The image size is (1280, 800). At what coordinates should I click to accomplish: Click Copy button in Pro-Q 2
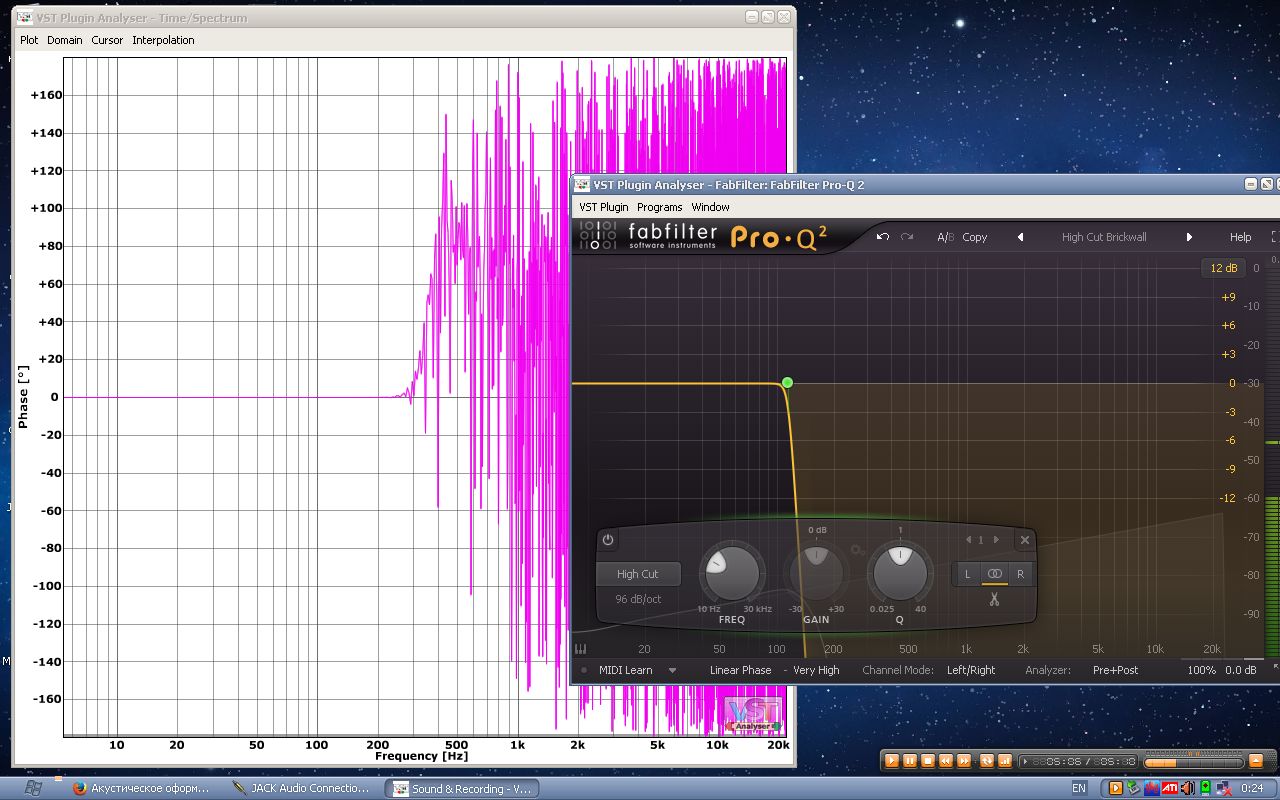(x=974, y=237)
